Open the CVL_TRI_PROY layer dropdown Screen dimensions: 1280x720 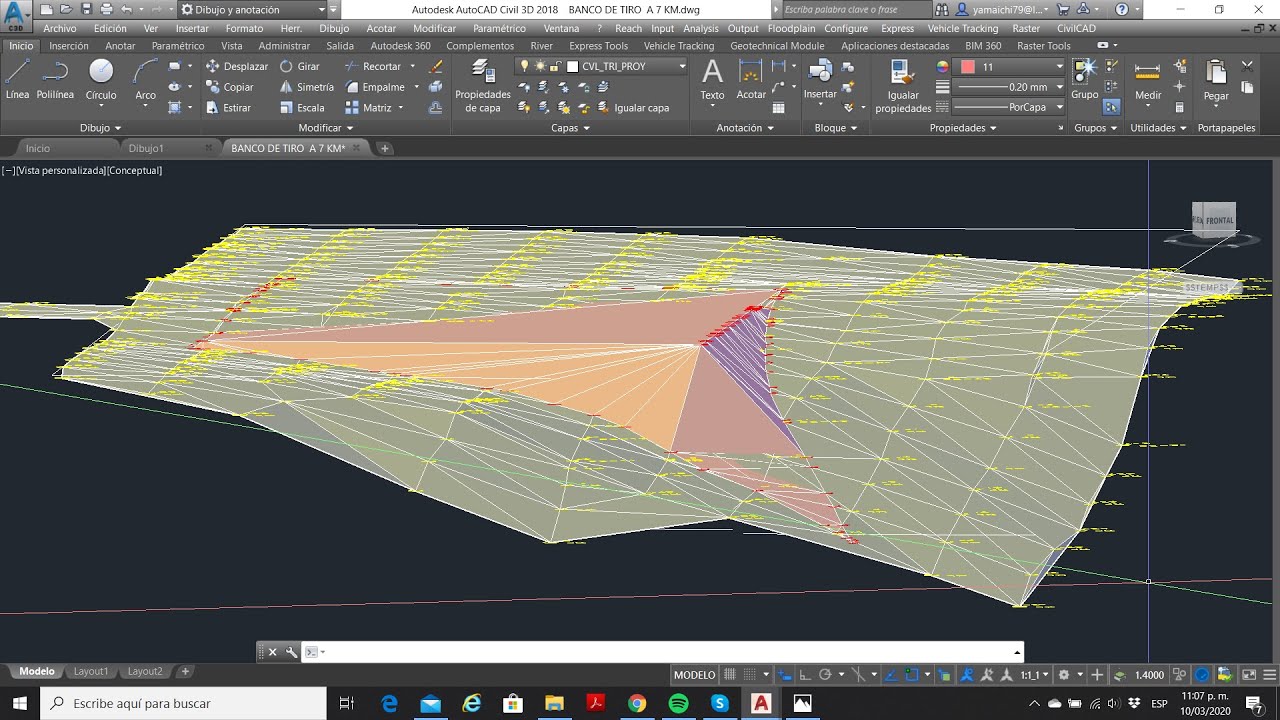point(626,66)
